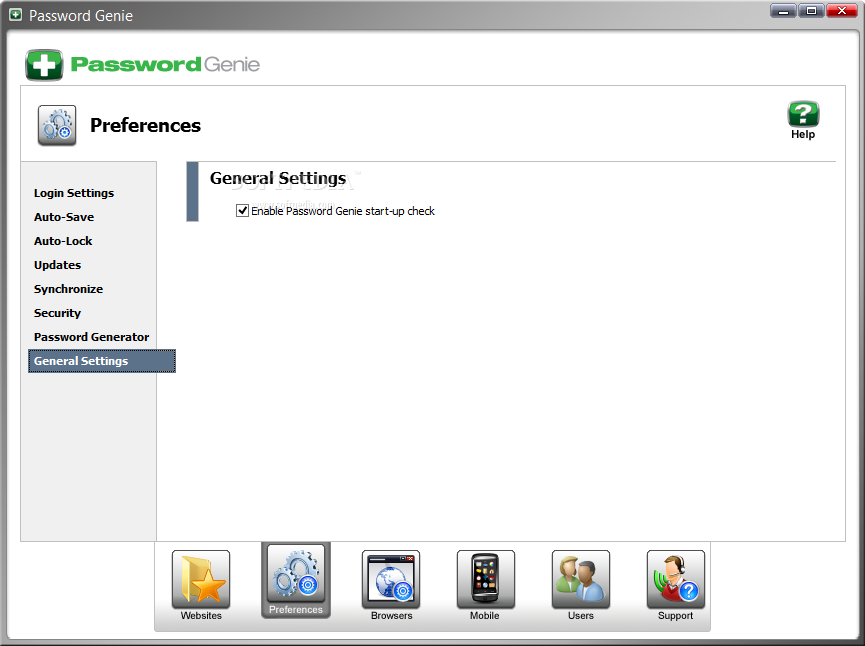This screenshot has width=865, height=646.
Task: Select the Preferences gears icon in bottom bar
Action: [x=296, y=574]
